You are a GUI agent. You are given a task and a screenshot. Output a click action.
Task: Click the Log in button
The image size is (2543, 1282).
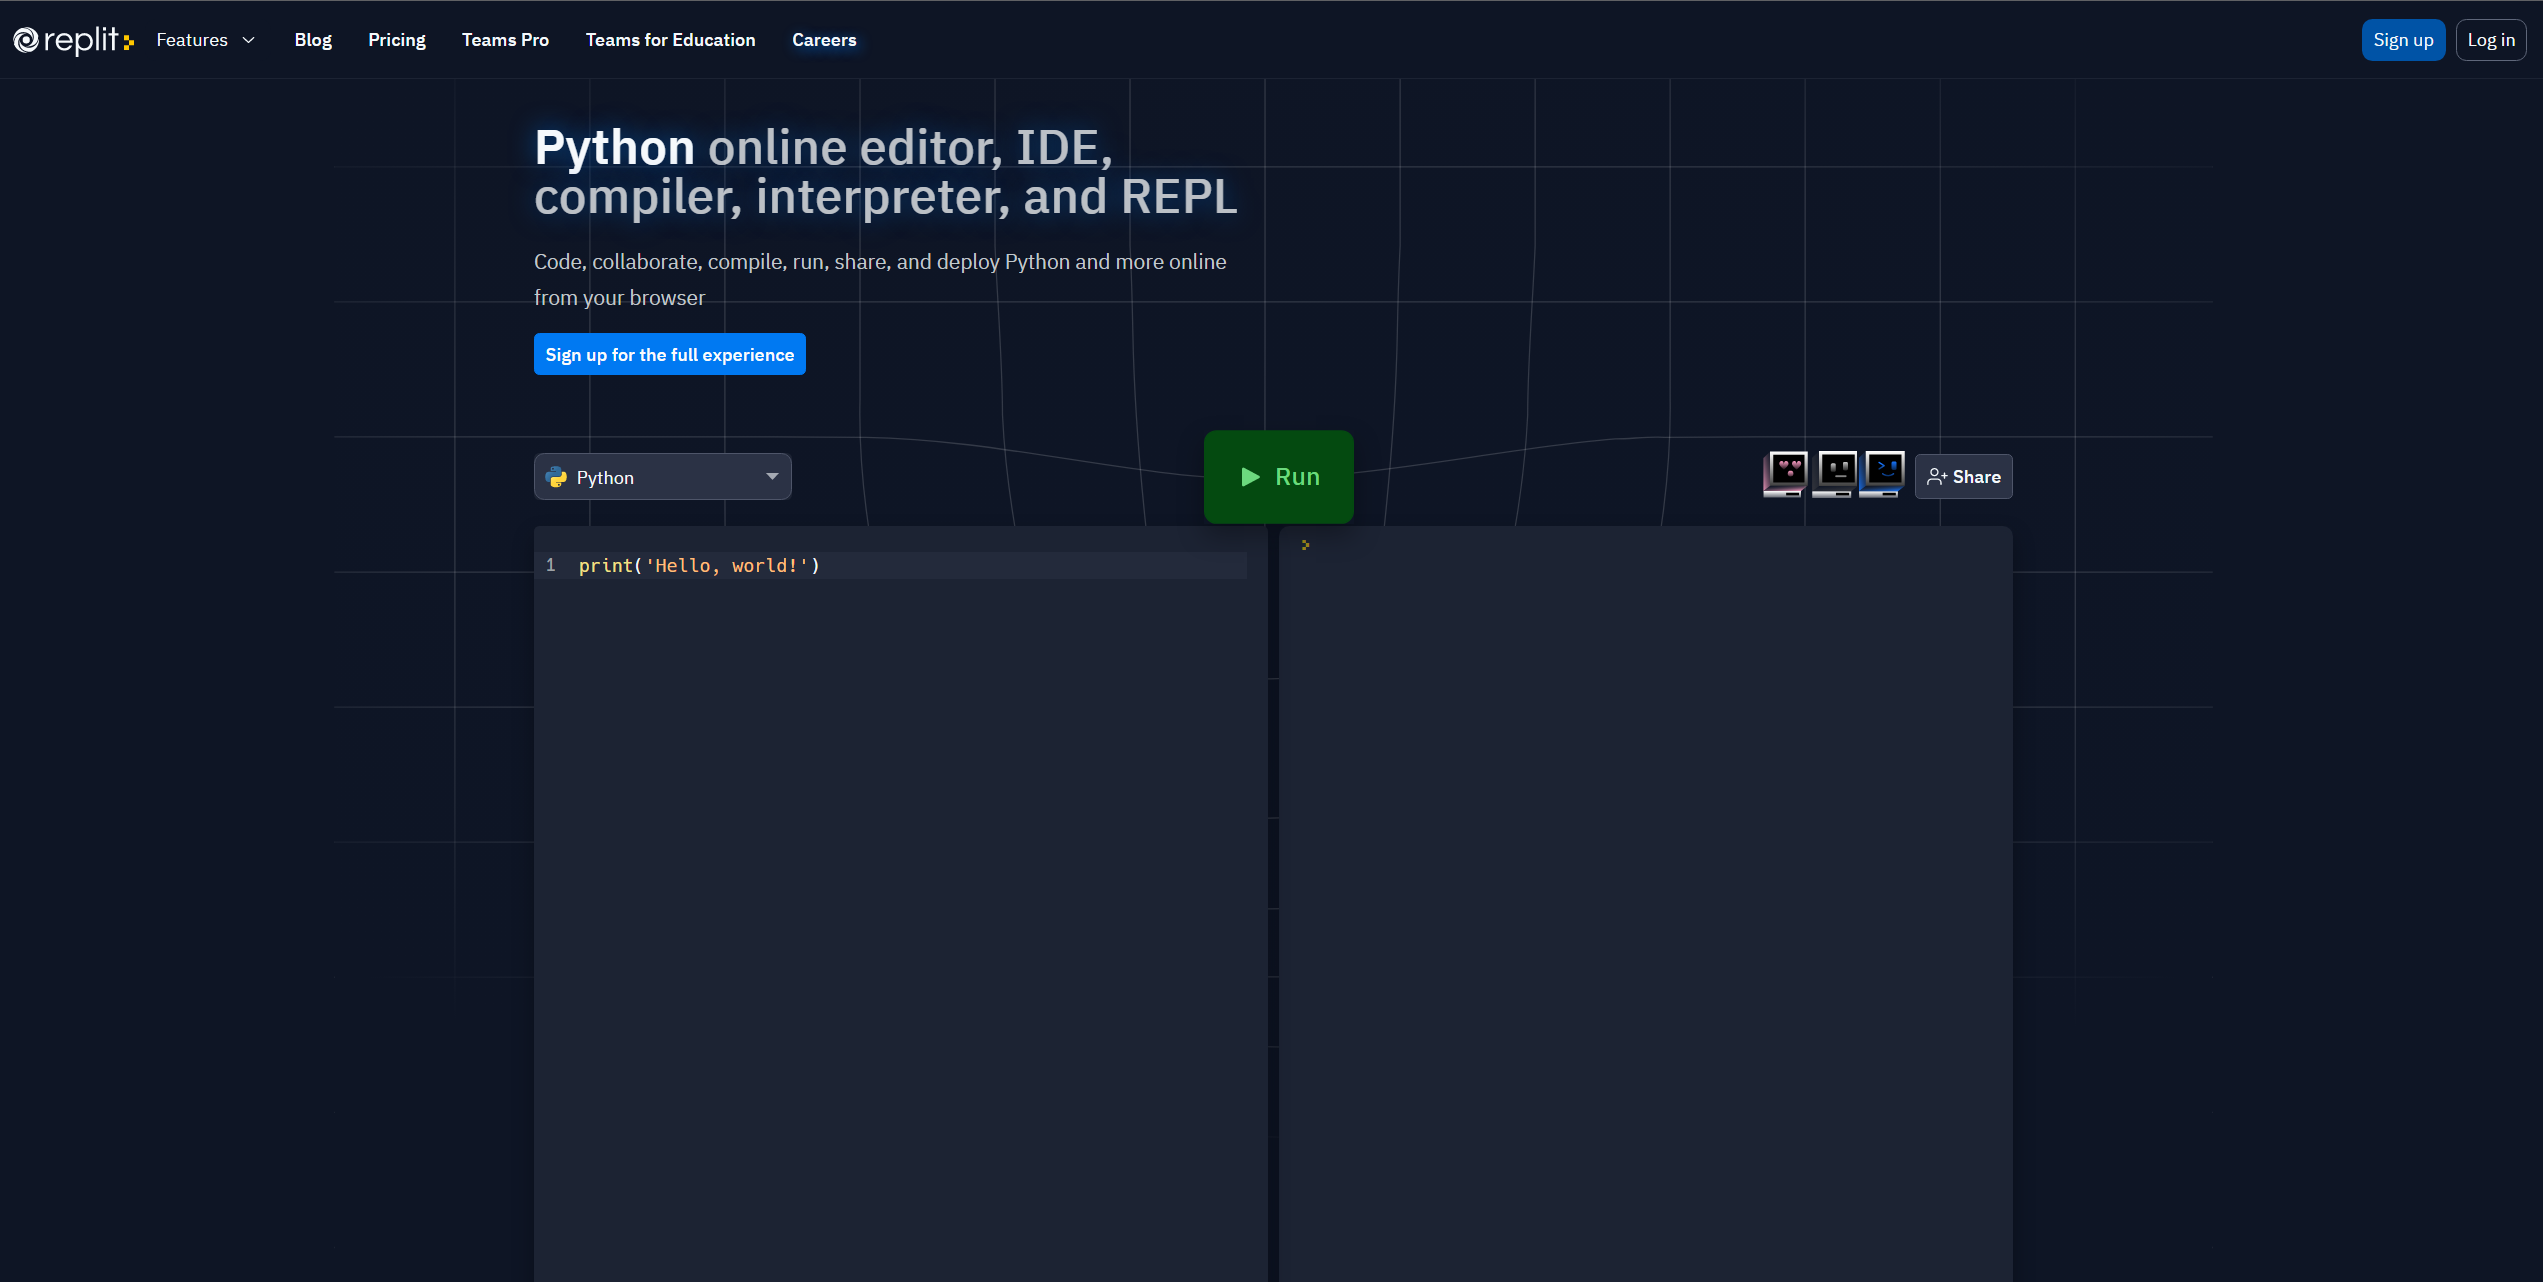tap(2491, 40)
